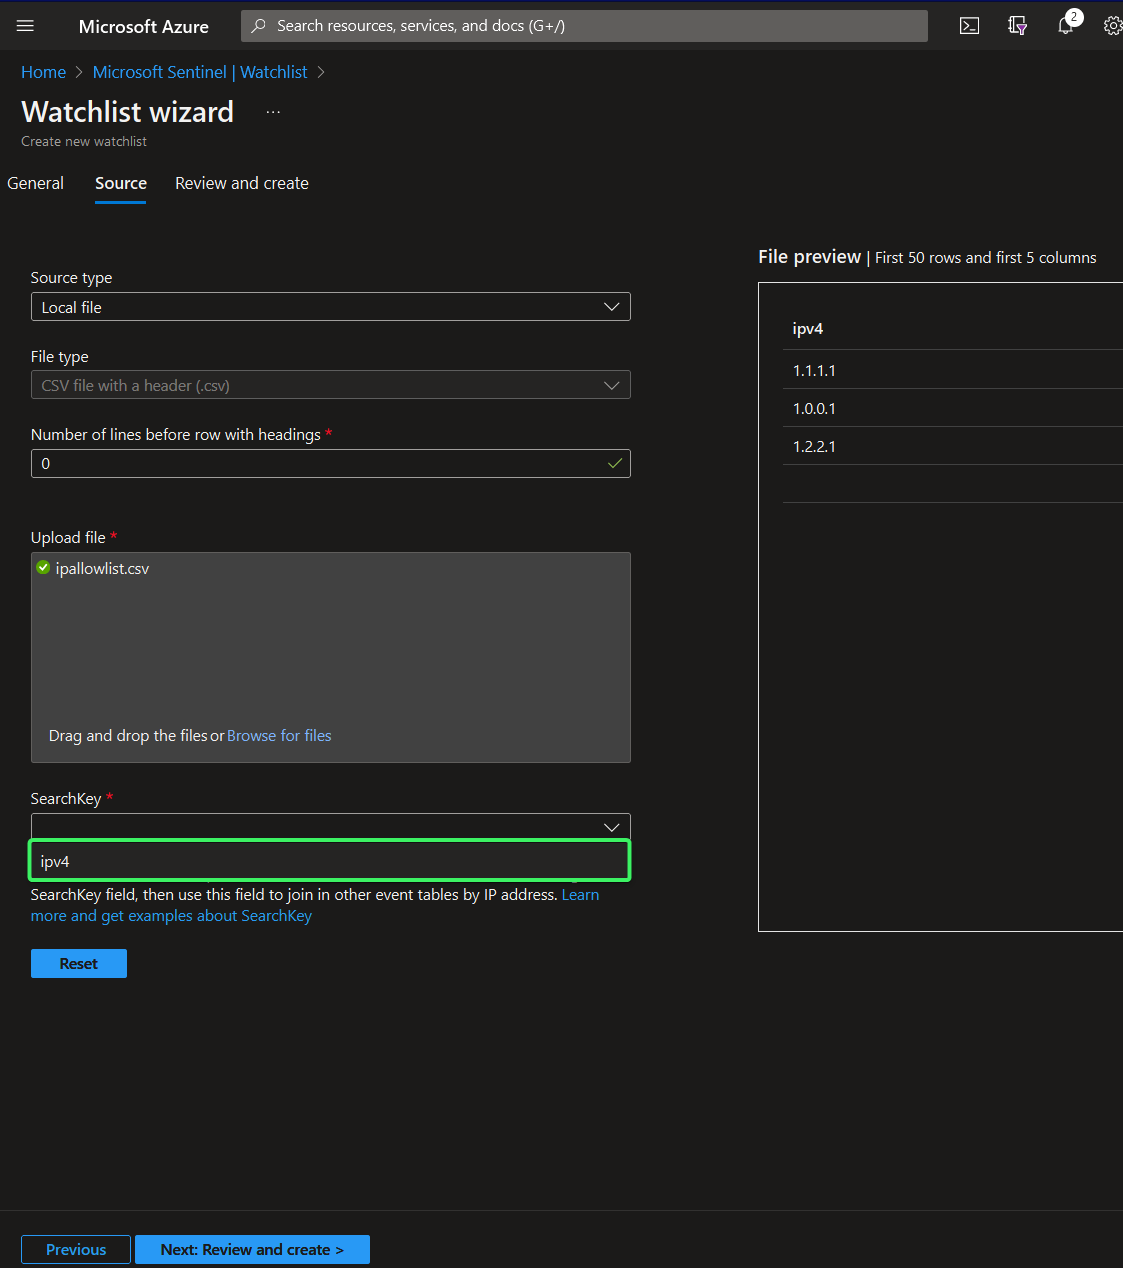
Task: Click the search magnifier icon
Action: point(259,26)
